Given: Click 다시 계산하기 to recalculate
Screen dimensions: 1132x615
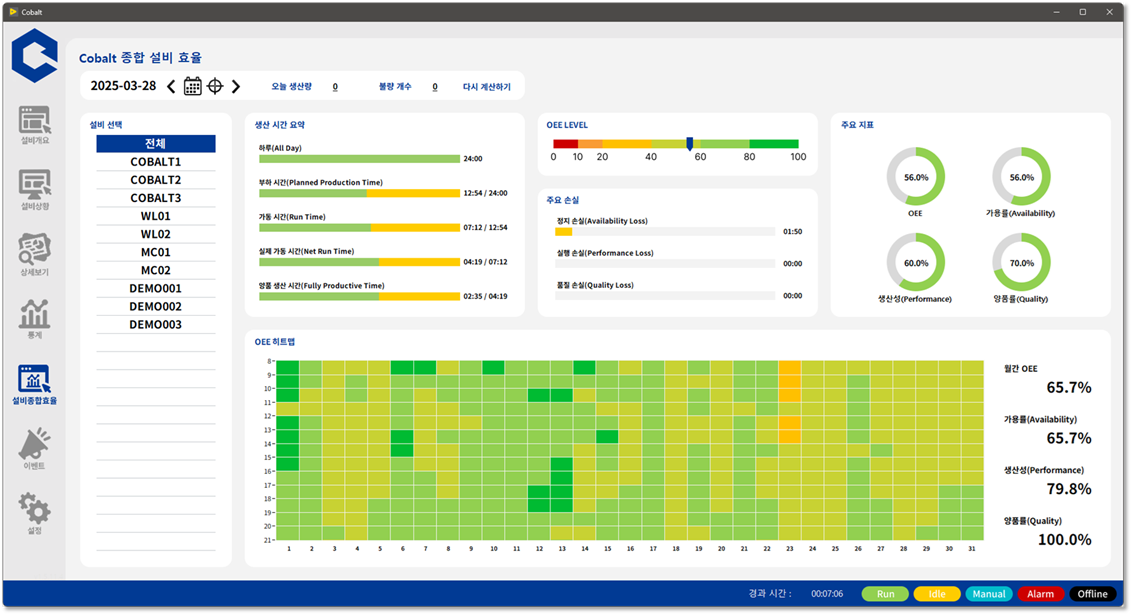Looking at the screenshot, I should [x=486, y=87].
